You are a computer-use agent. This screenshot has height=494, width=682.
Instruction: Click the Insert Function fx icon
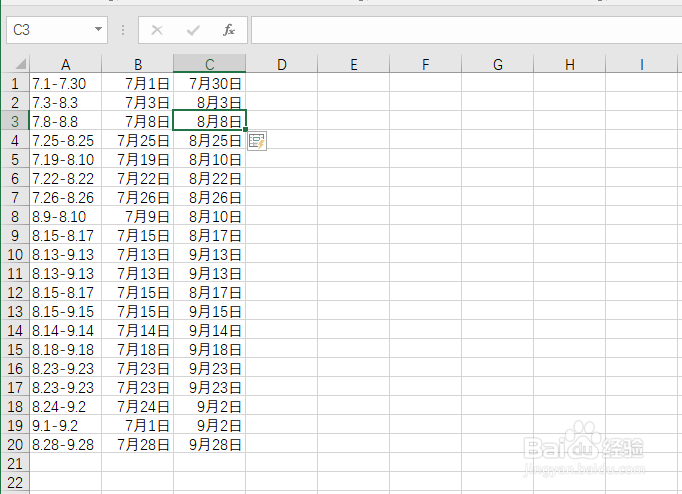229,30
